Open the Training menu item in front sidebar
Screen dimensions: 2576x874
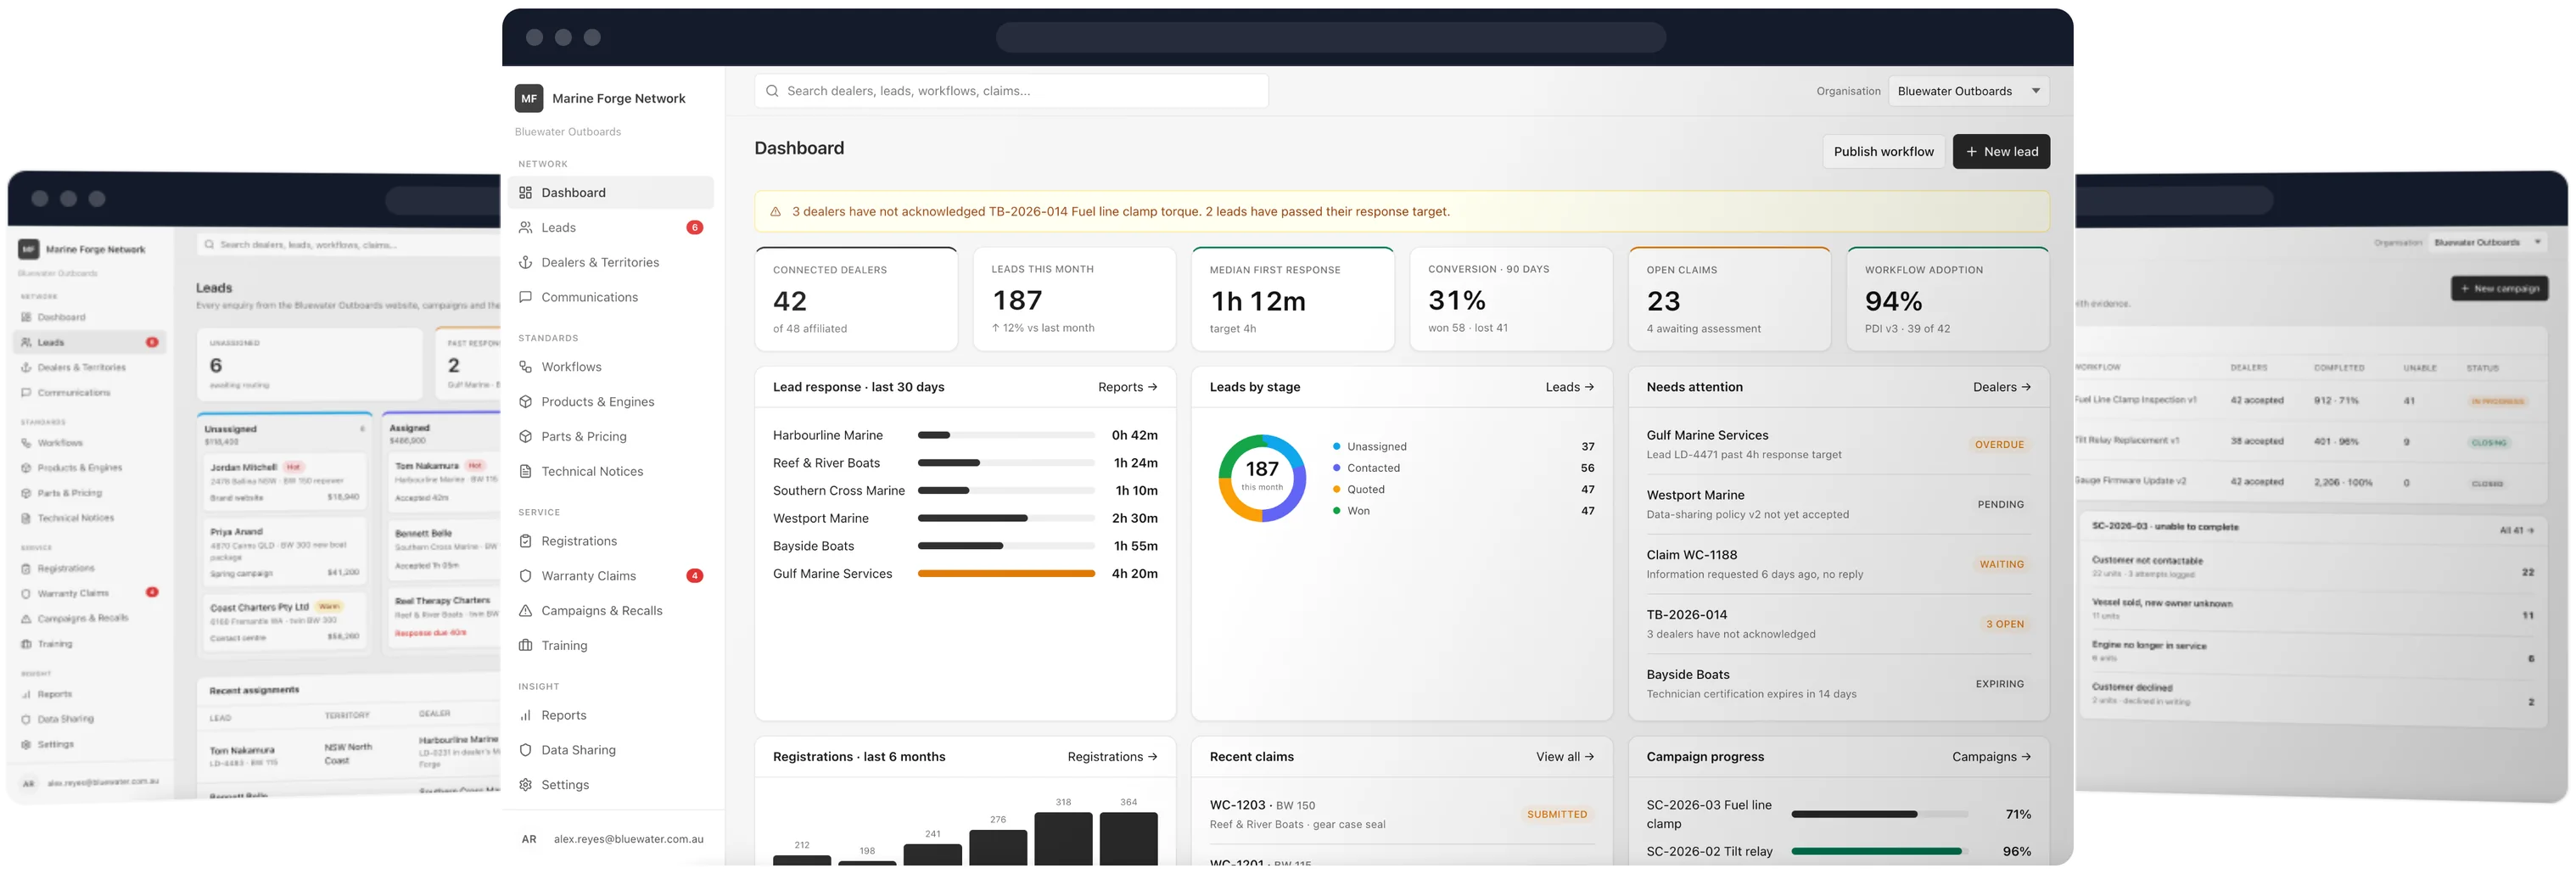point(610,646)
